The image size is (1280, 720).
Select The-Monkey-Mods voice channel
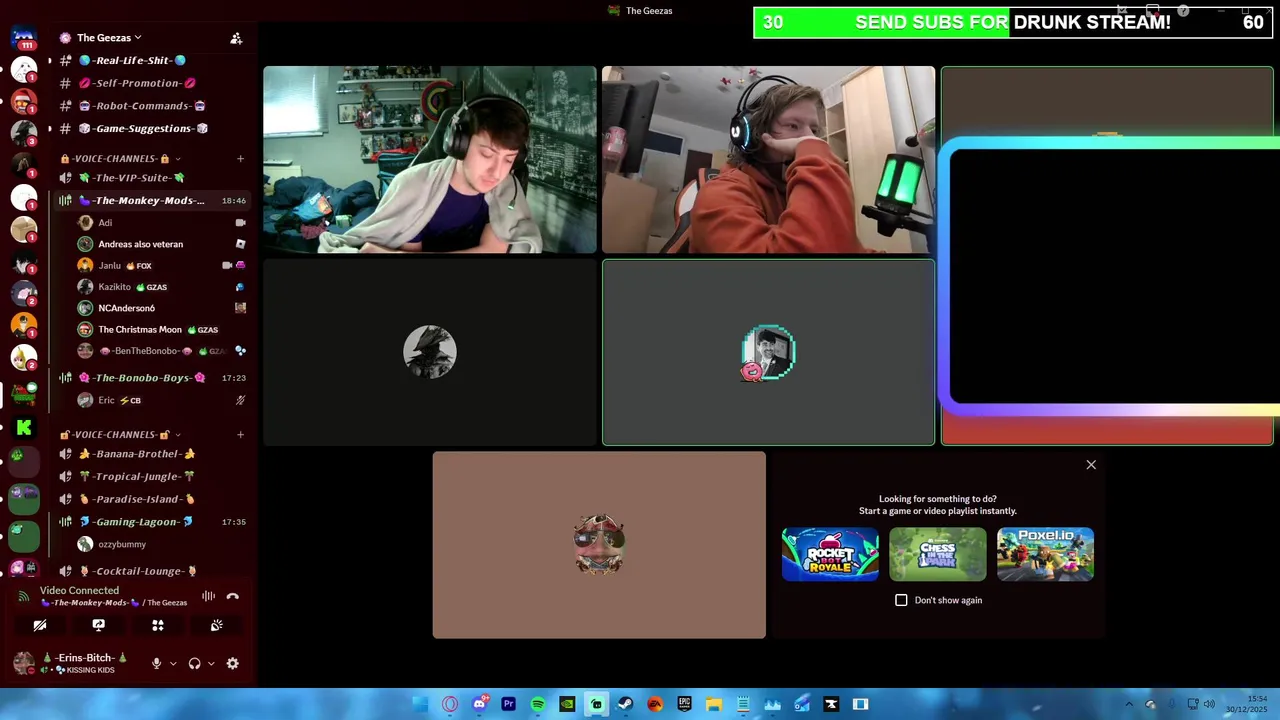tap(148, 200)
